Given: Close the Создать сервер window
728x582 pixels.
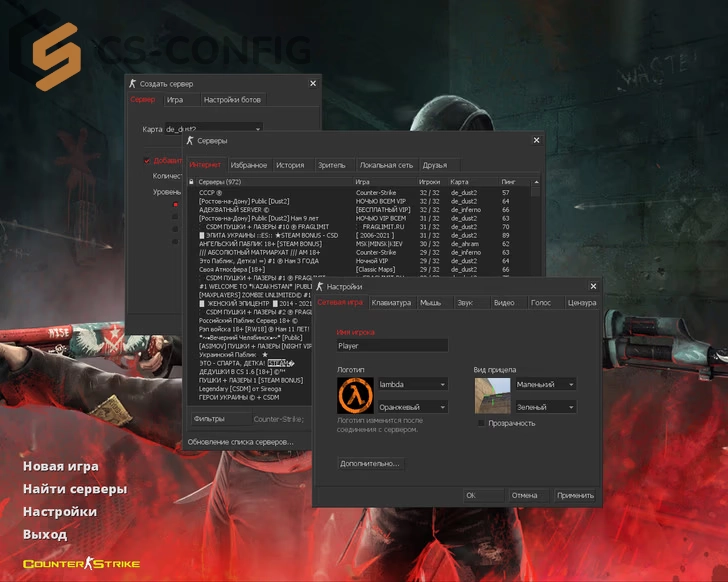Looking at the screenshot, I should pos(313,84).
